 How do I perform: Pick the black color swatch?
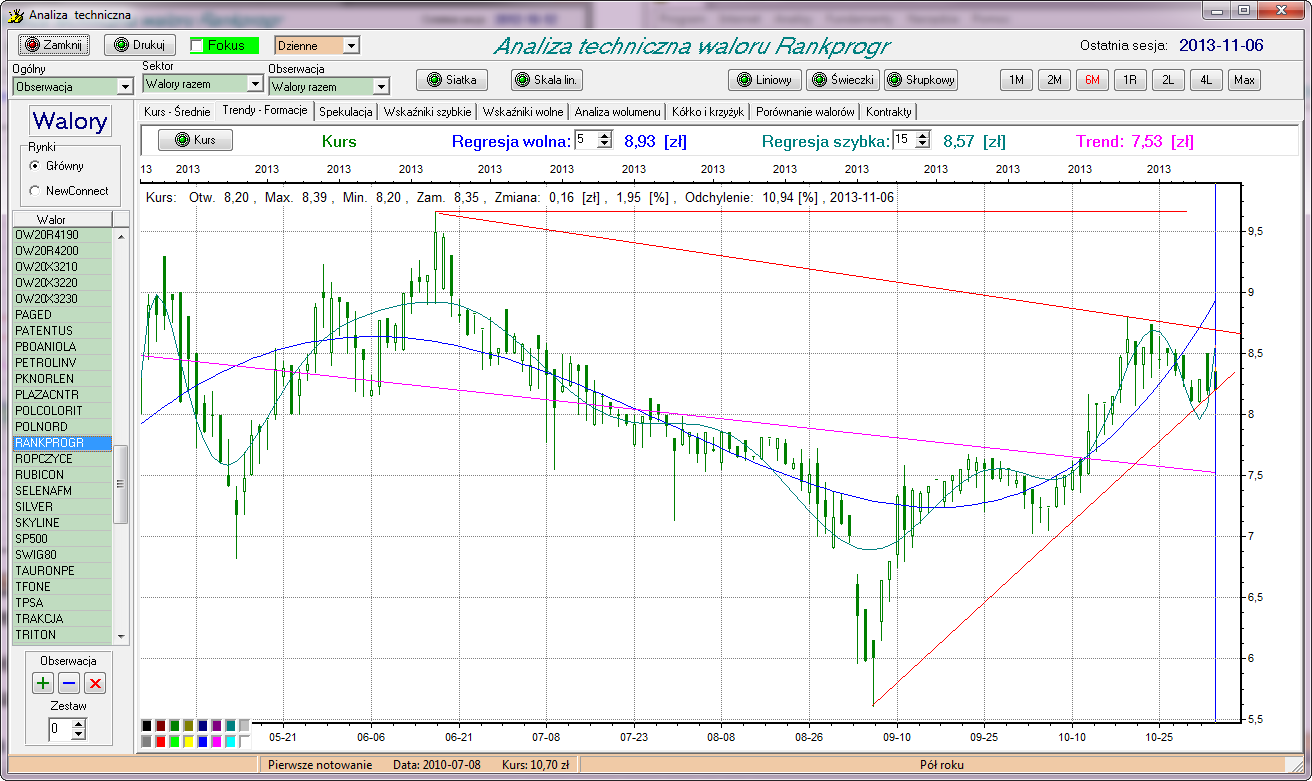tap(147, 726)
